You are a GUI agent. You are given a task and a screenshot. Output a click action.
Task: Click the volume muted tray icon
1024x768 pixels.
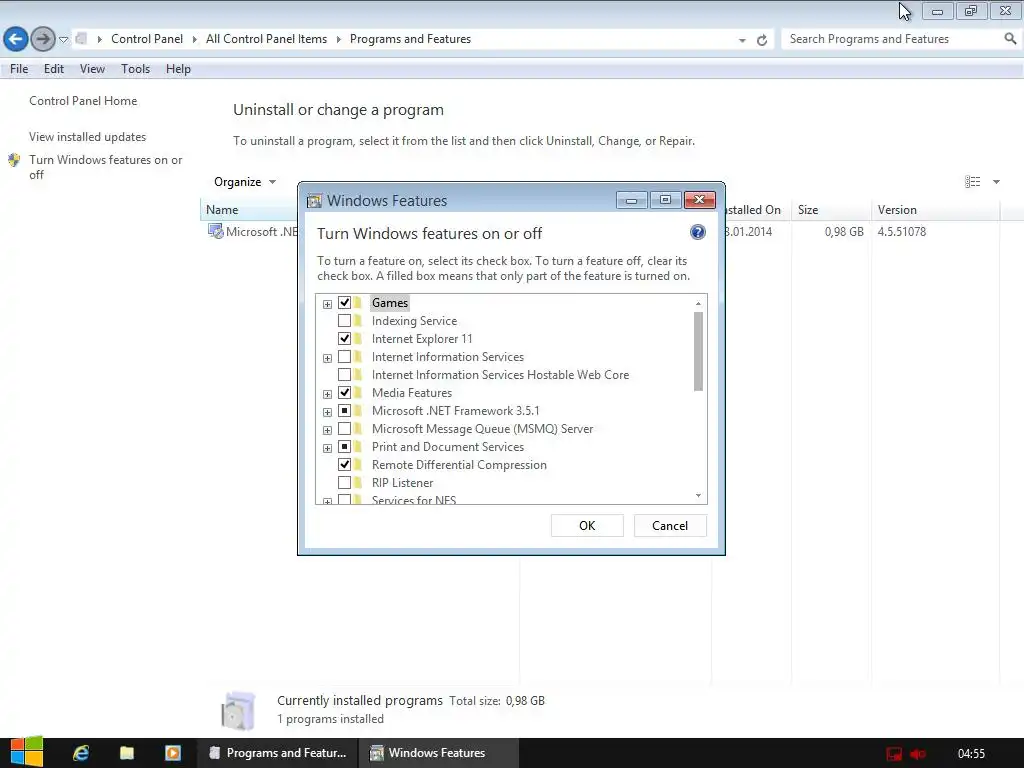click(918, 754)
